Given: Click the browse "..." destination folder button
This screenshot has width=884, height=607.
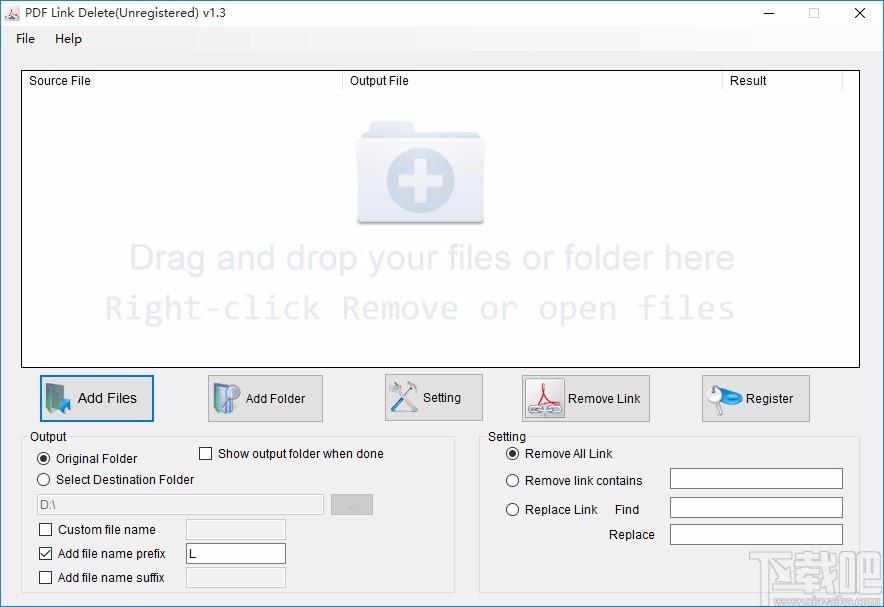Looking at the screenshot, I should tap(352, 504).
